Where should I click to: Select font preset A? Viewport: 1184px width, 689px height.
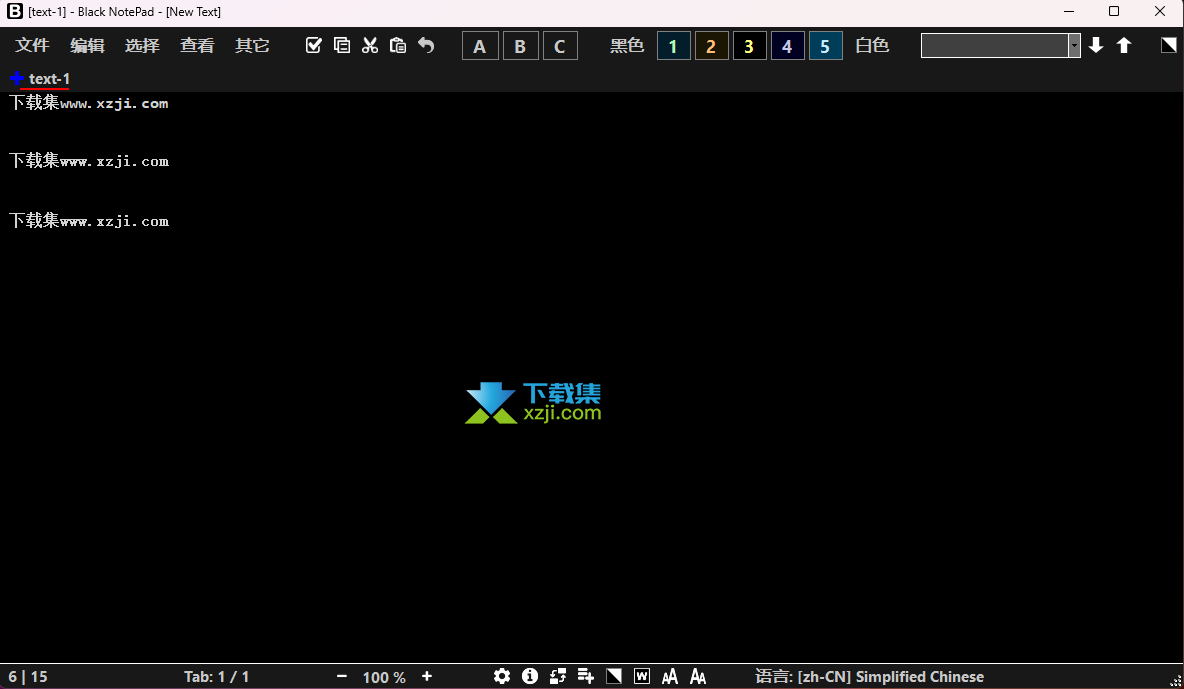coord(480,46)
